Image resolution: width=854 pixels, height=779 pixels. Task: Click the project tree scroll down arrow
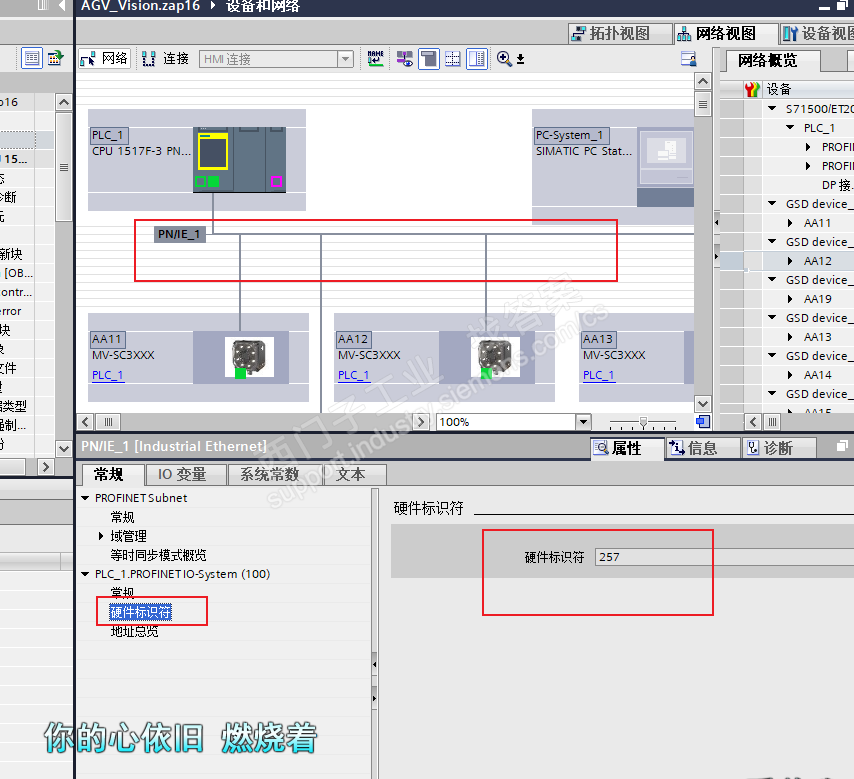tap(64, 448)
